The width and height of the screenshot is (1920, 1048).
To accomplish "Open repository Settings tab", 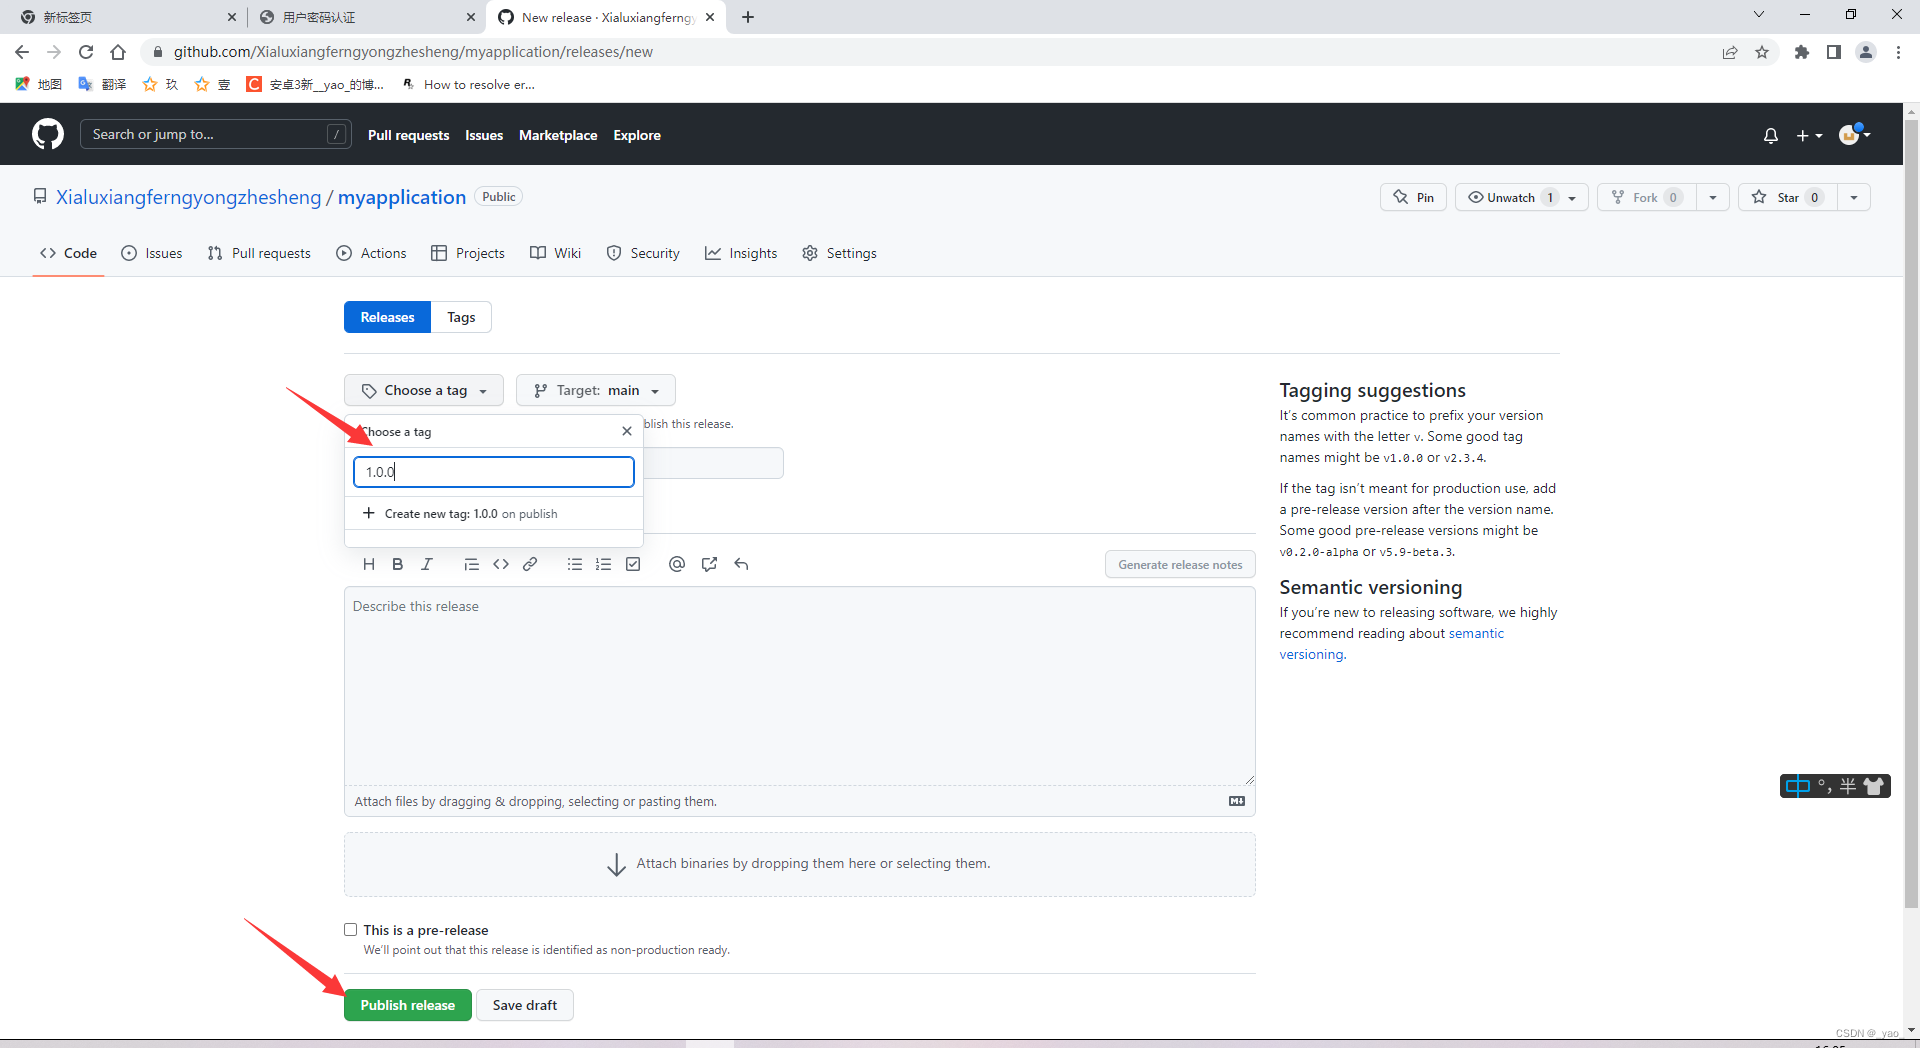I will [x=839, y=253].
